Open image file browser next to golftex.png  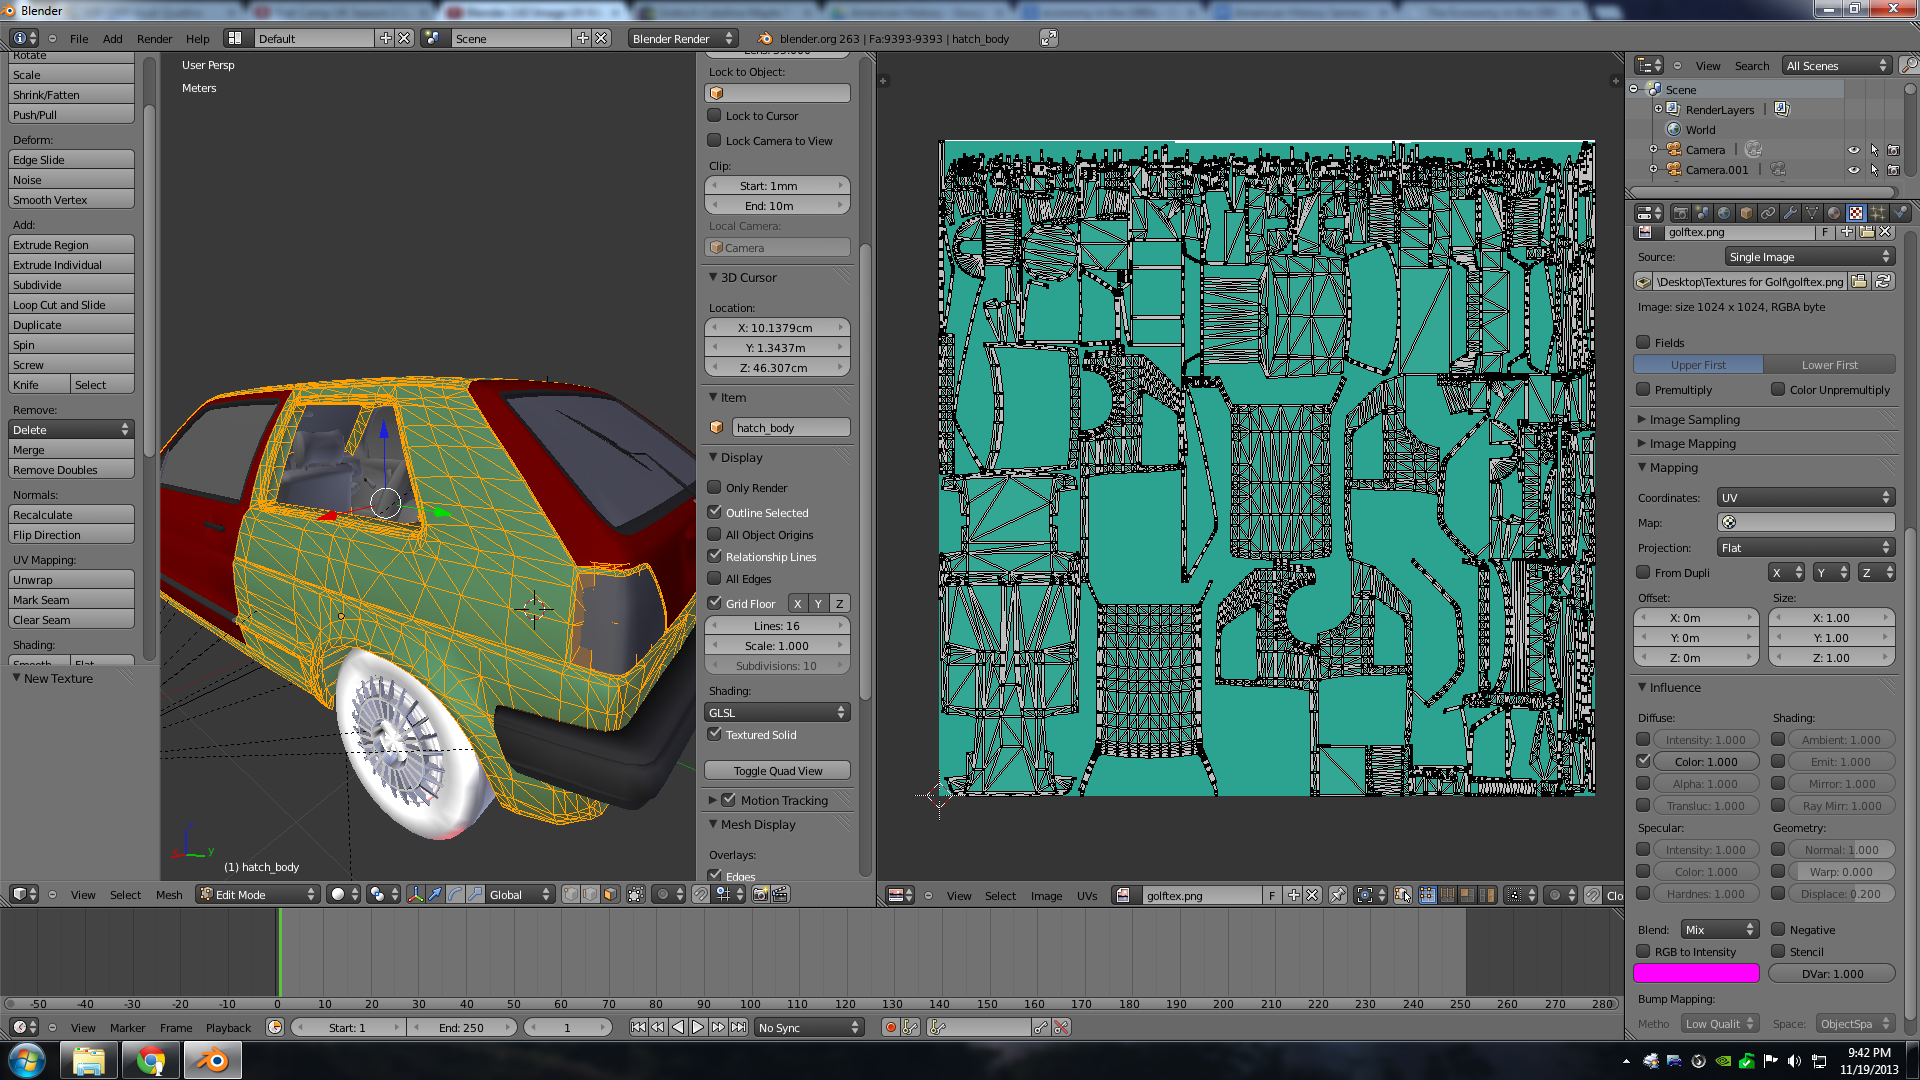pos(1859,282)
